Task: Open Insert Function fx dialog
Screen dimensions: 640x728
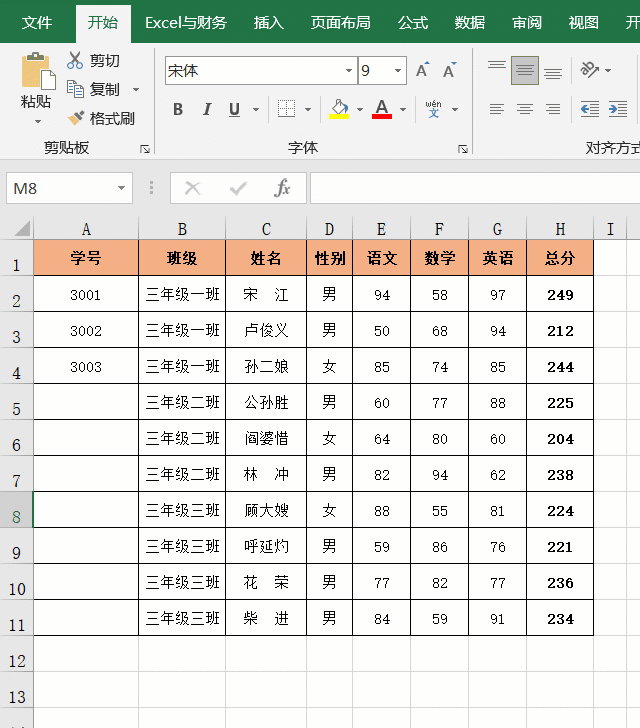Action: click(x=282, y=188)
